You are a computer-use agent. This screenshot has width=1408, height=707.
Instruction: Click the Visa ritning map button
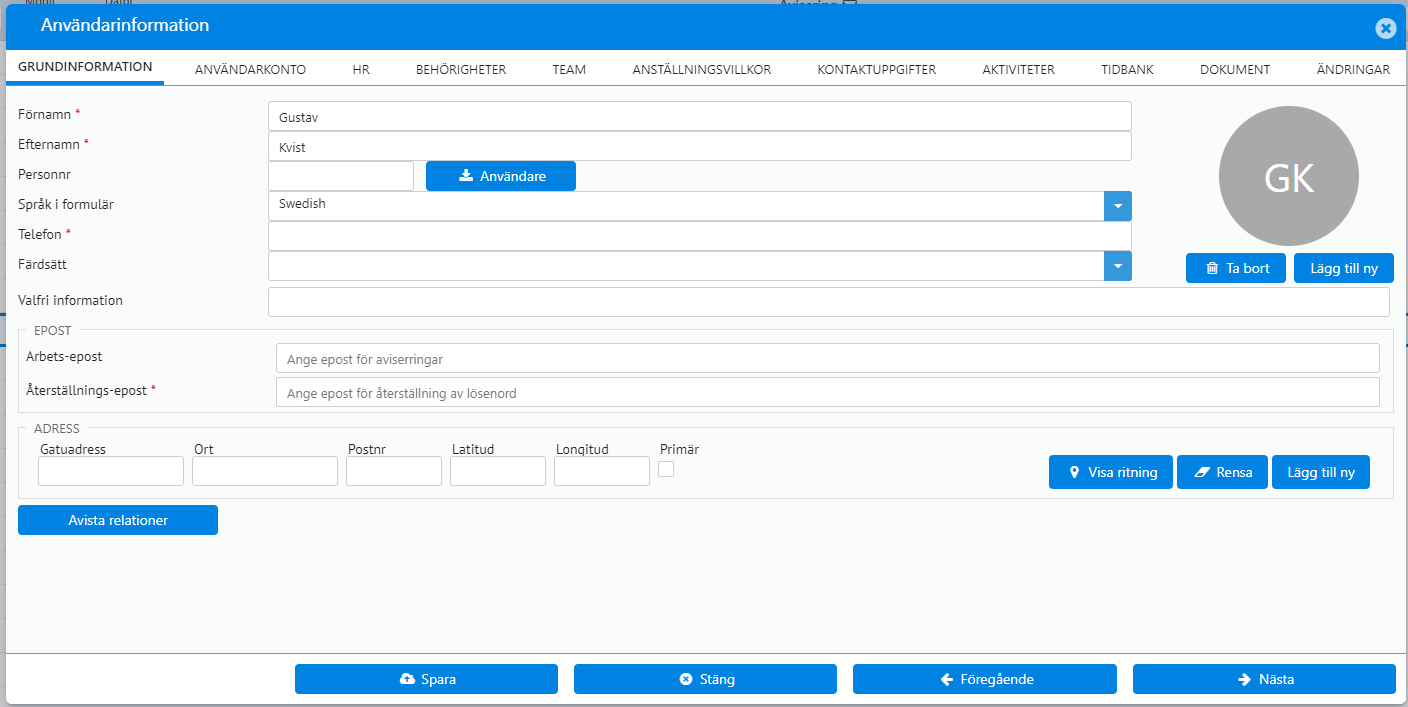pos(1111,472)
